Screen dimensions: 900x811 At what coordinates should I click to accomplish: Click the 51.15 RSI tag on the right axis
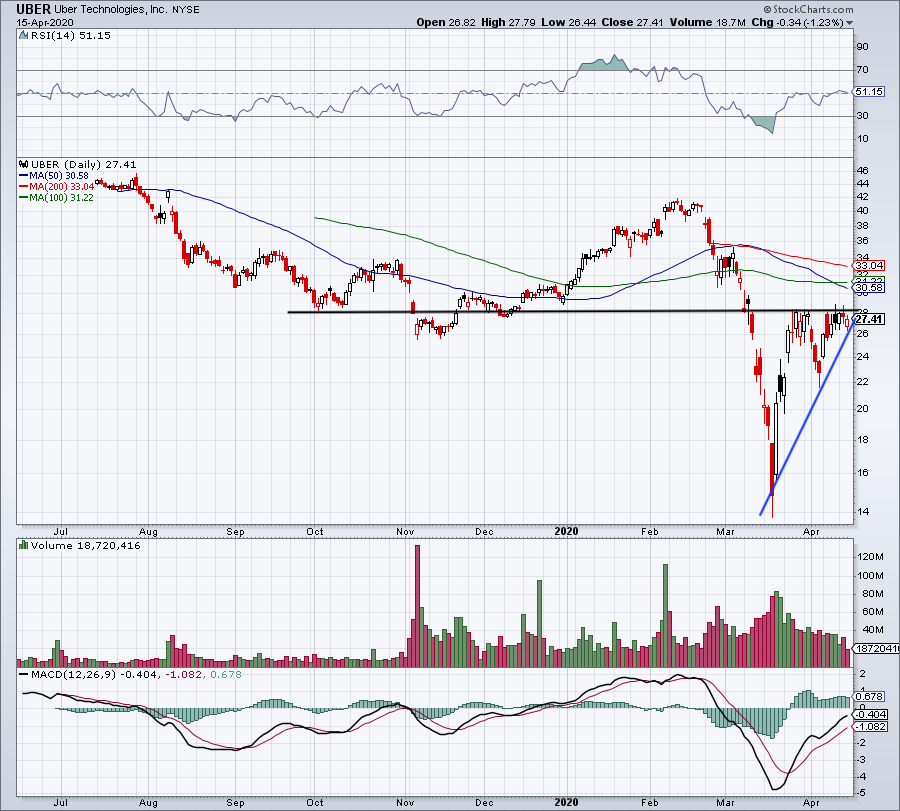(x=869, y=92)
